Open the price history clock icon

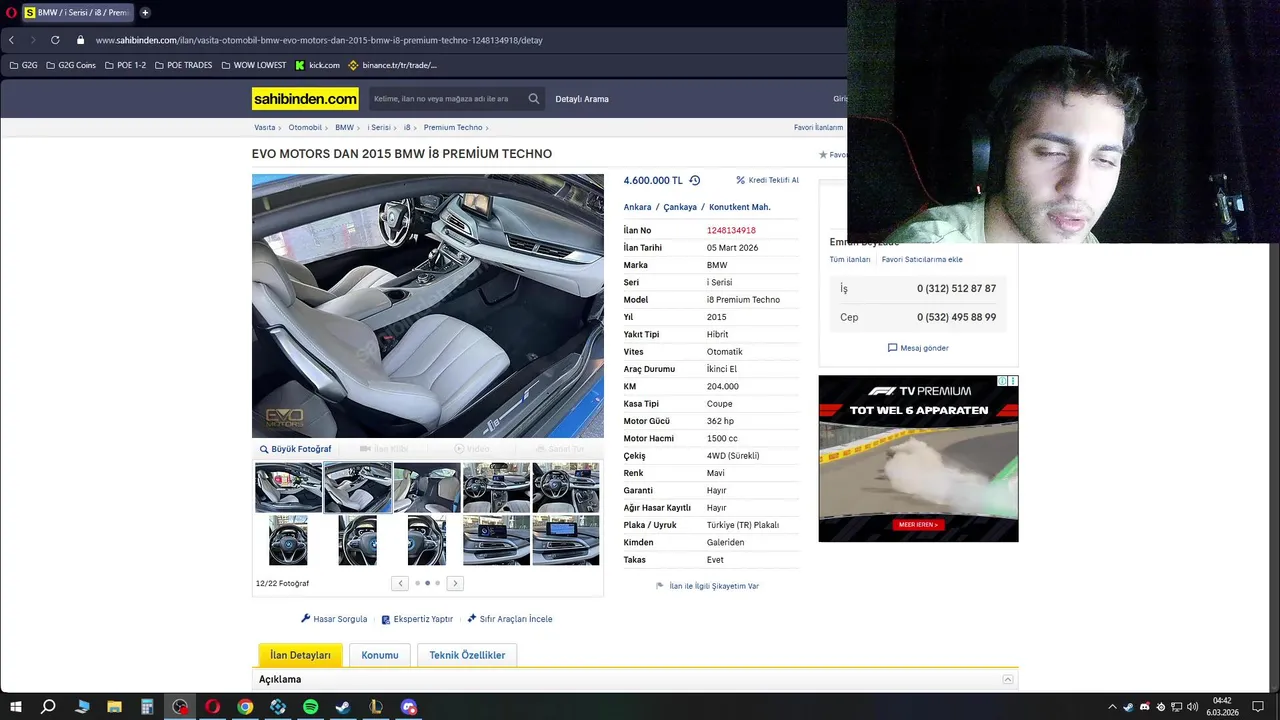pyautogui.click(x=695, y=180)
